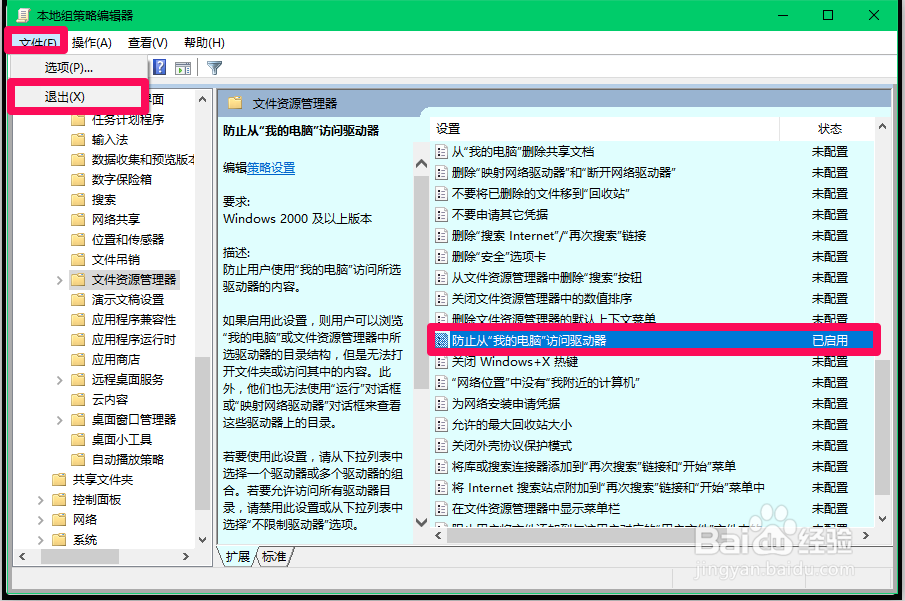Screen dimensions: 905x601
Task: Open the 操作(A) menu
Action: point(92,43)
